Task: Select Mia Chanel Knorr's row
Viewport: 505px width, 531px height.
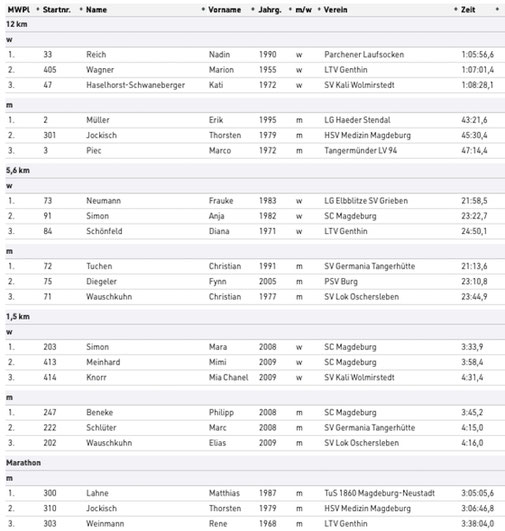Action: click(255, 378)
